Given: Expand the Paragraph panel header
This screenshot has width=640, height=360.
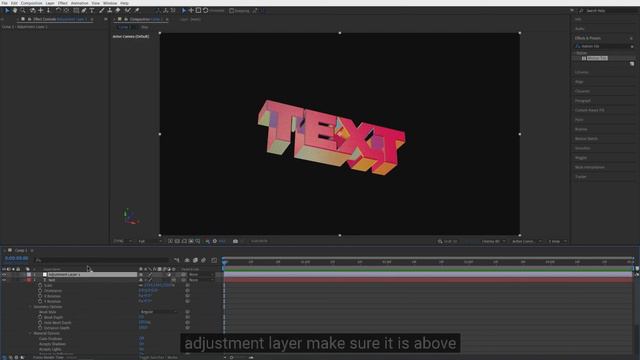Looking at the screenshot, I should pyautogui.click(x=583, y=100).
